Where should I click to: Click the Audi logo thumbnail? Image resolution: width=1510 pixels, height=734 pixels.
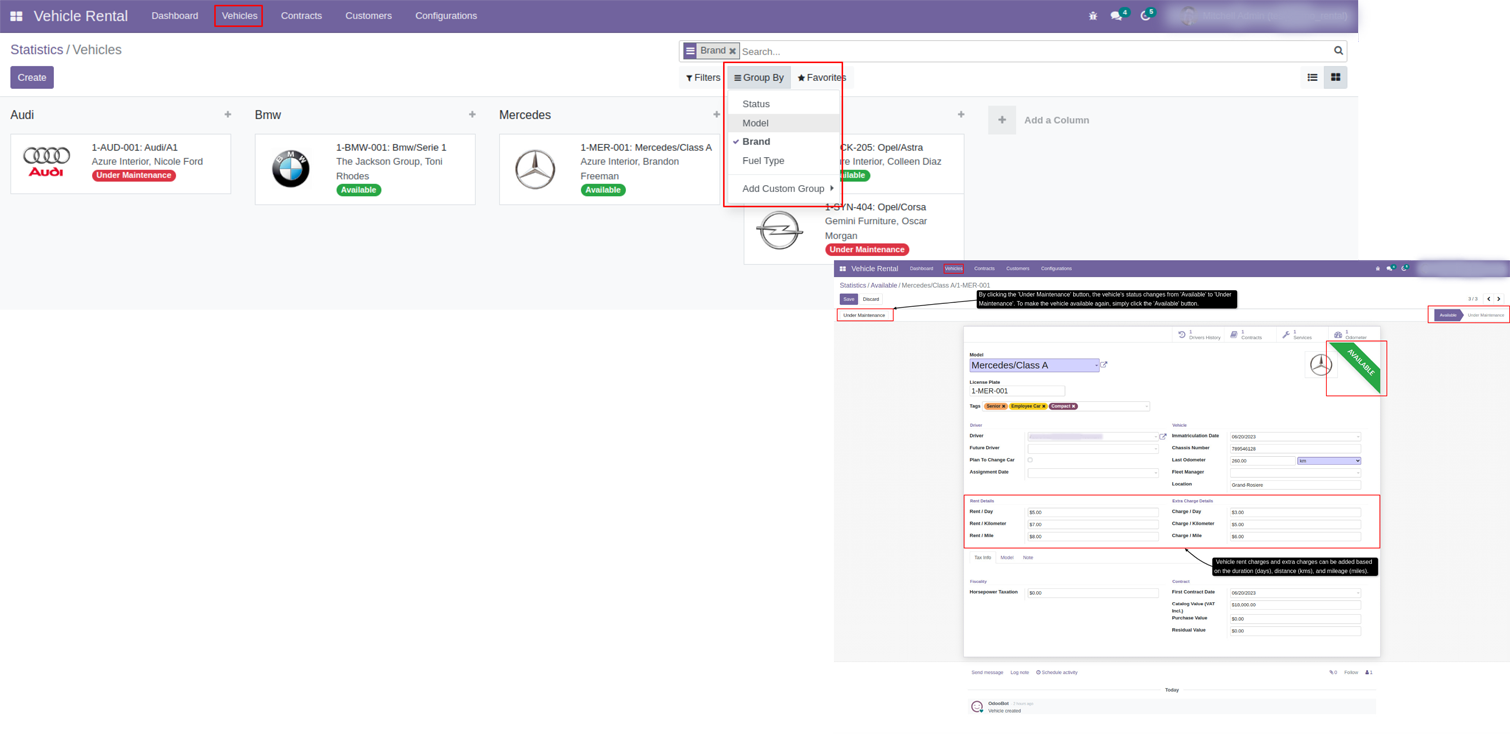[x=47, y=162]
